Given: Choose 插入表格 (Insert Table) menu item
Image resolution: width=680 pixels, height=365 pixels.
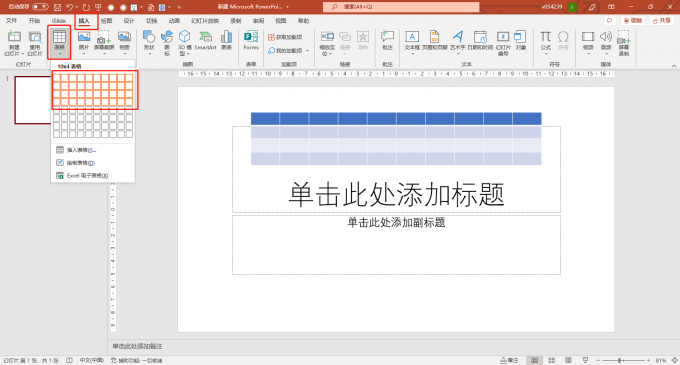Looking at the screenshot, I should click(x=93, y=150).
